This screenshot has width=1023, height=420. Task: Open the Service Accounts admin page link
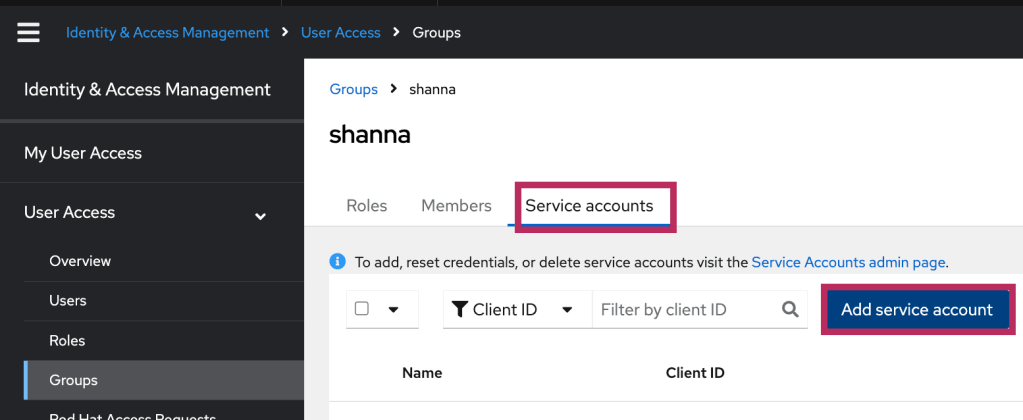click(847, 262)
